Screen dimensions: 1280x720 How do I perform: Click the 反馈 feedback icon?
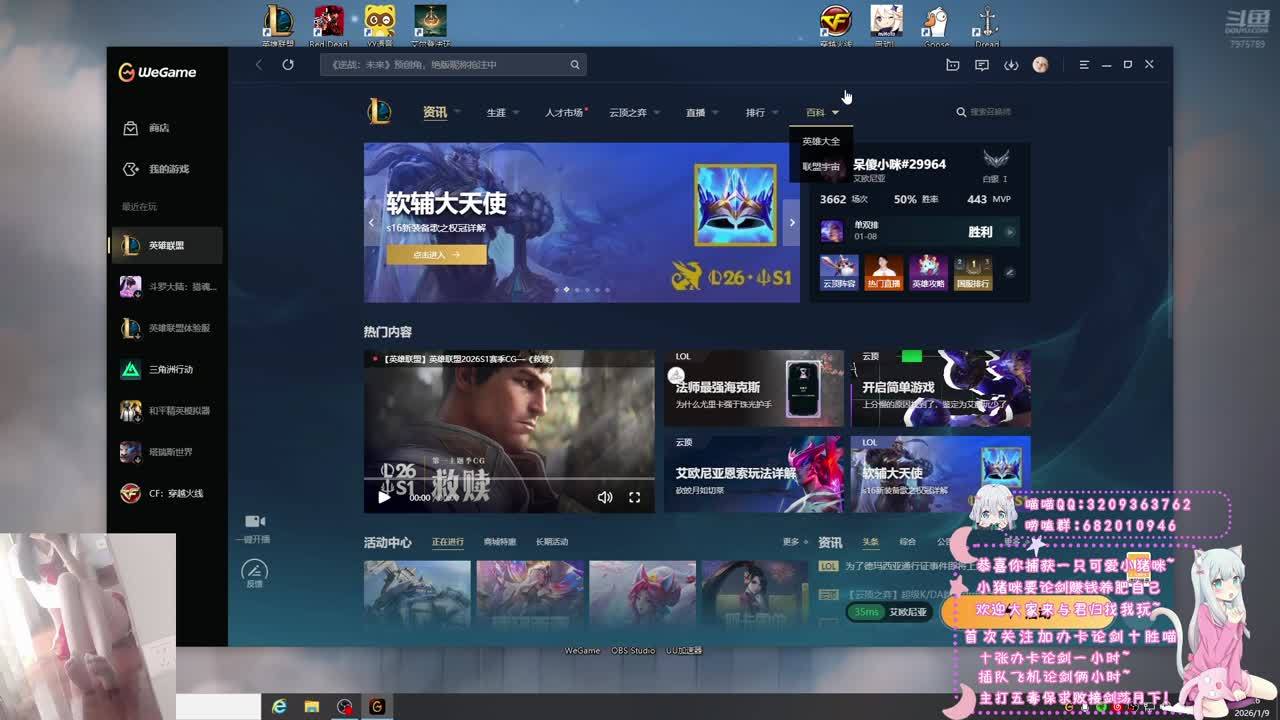click(x=255, y=571)
